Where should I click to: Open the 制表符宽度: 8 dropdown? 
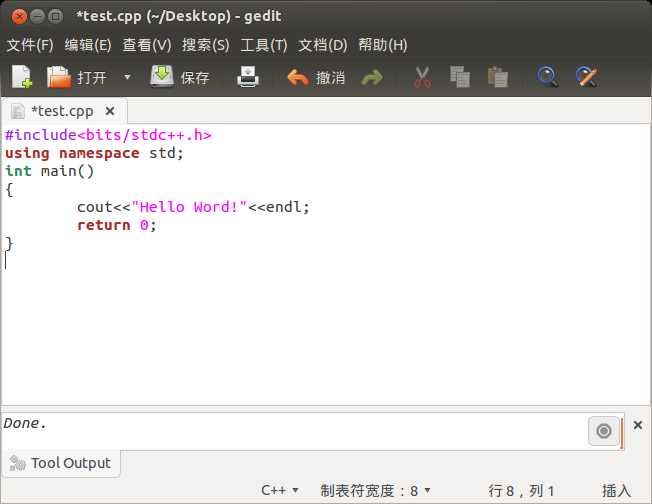(x=375, y=490)
